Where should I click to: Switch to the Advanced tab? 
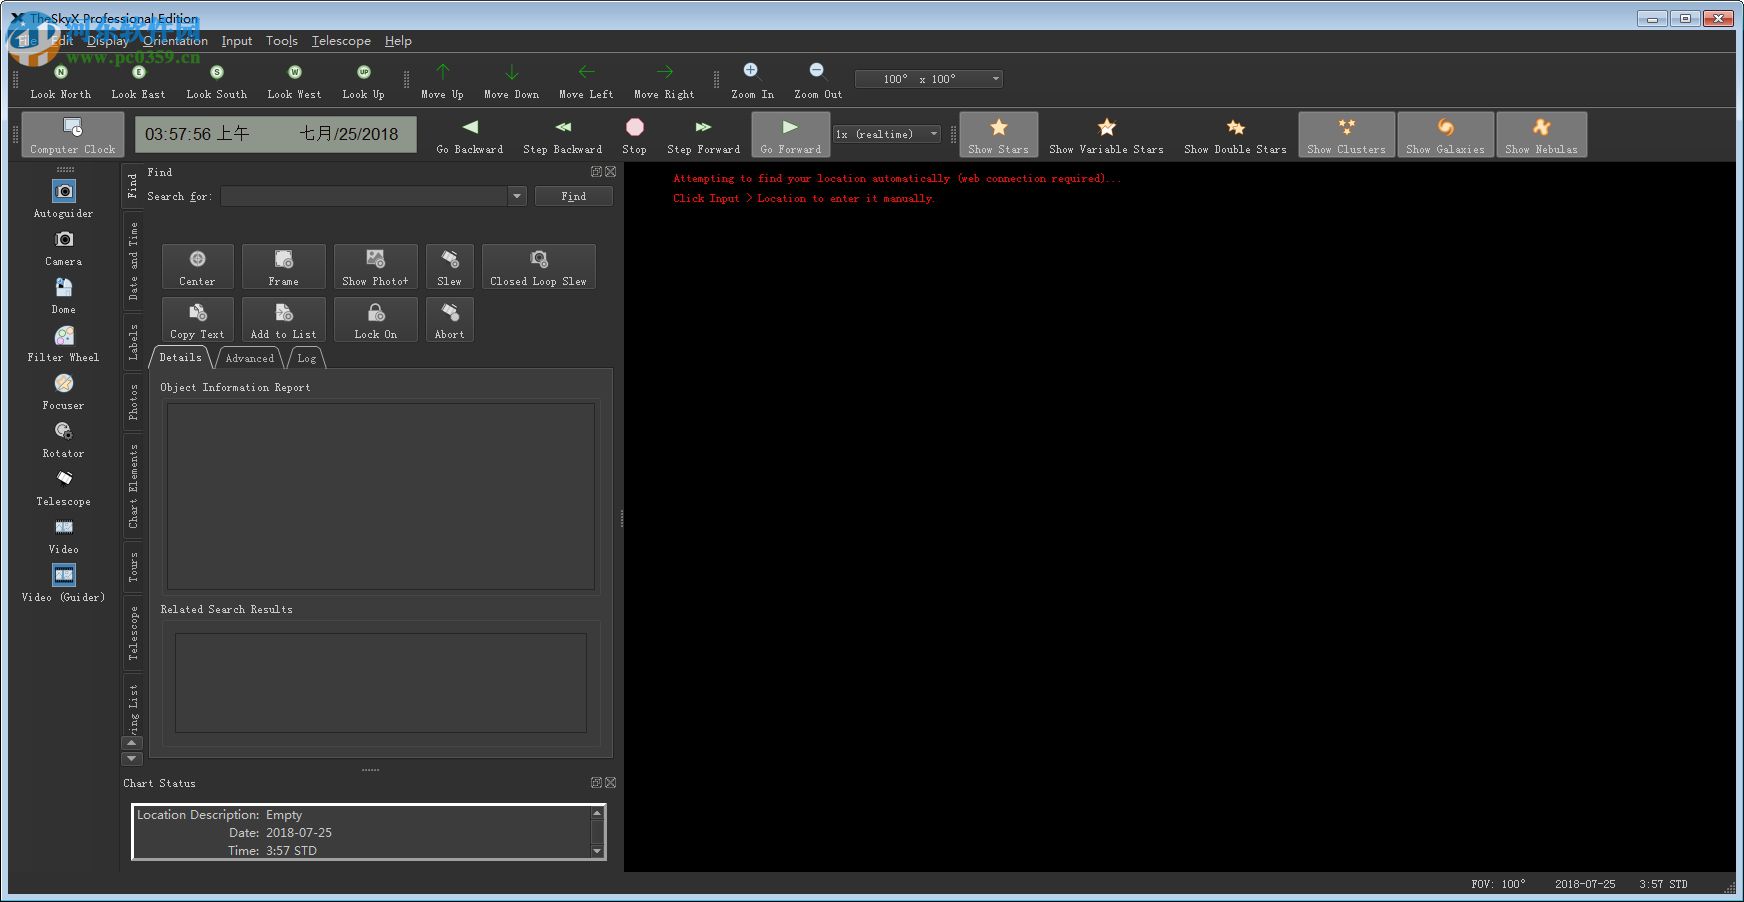coord(249,358)
